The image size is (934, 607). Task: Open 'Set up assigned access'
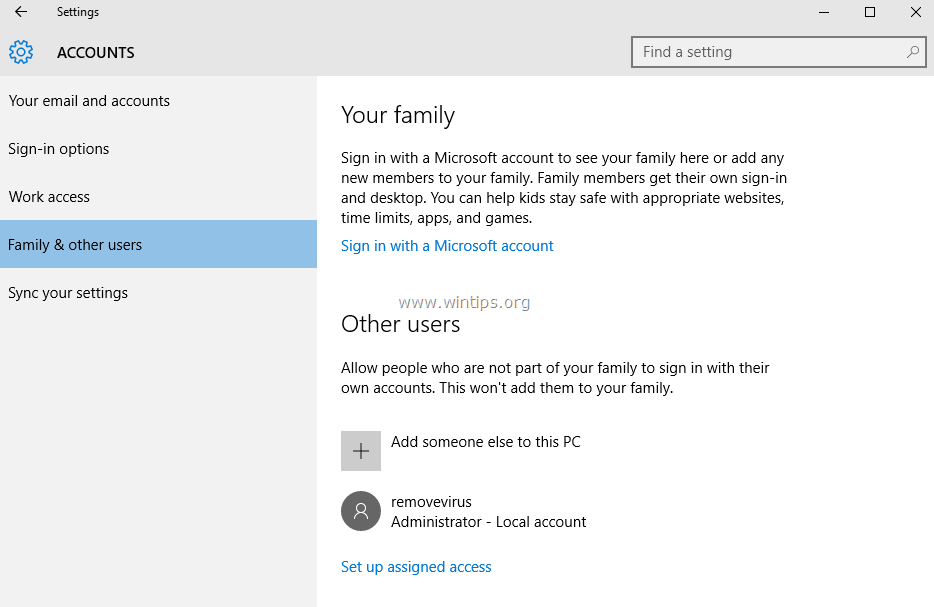pos(416,566)
